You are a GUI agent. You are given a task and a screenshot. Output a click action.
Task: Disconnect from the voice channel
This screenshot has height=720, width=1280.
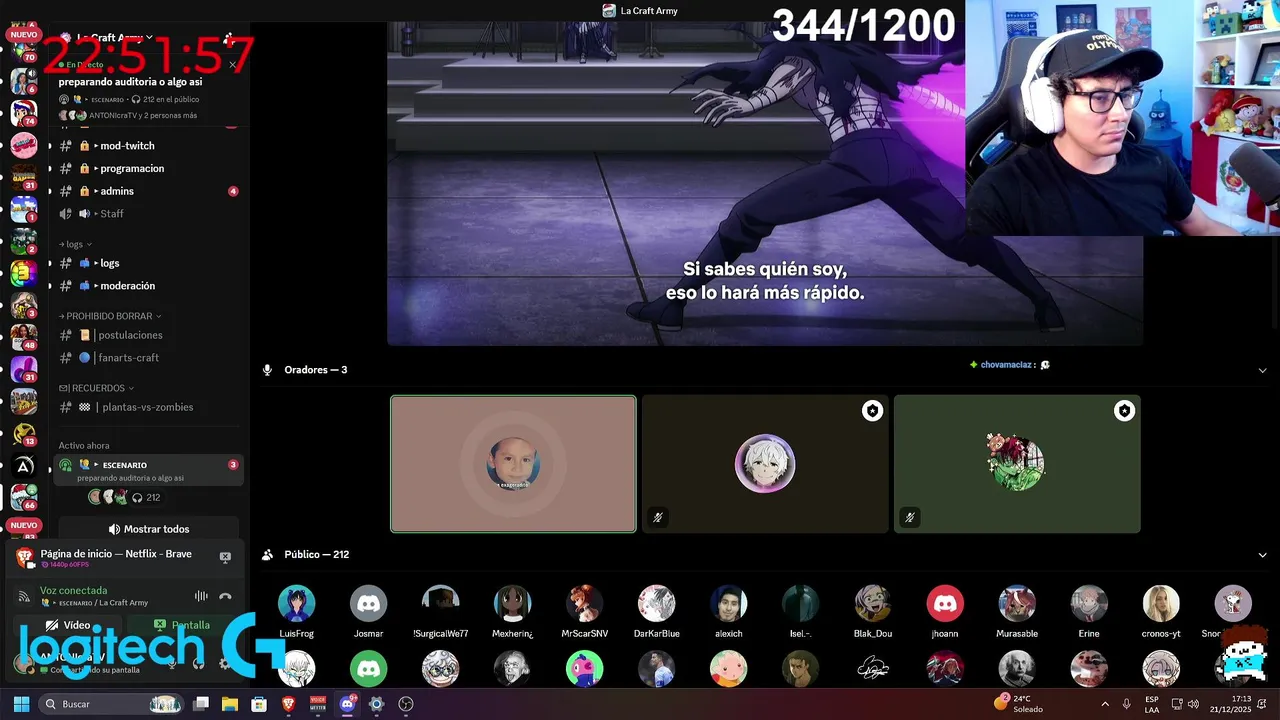click(x=225, y=596)
